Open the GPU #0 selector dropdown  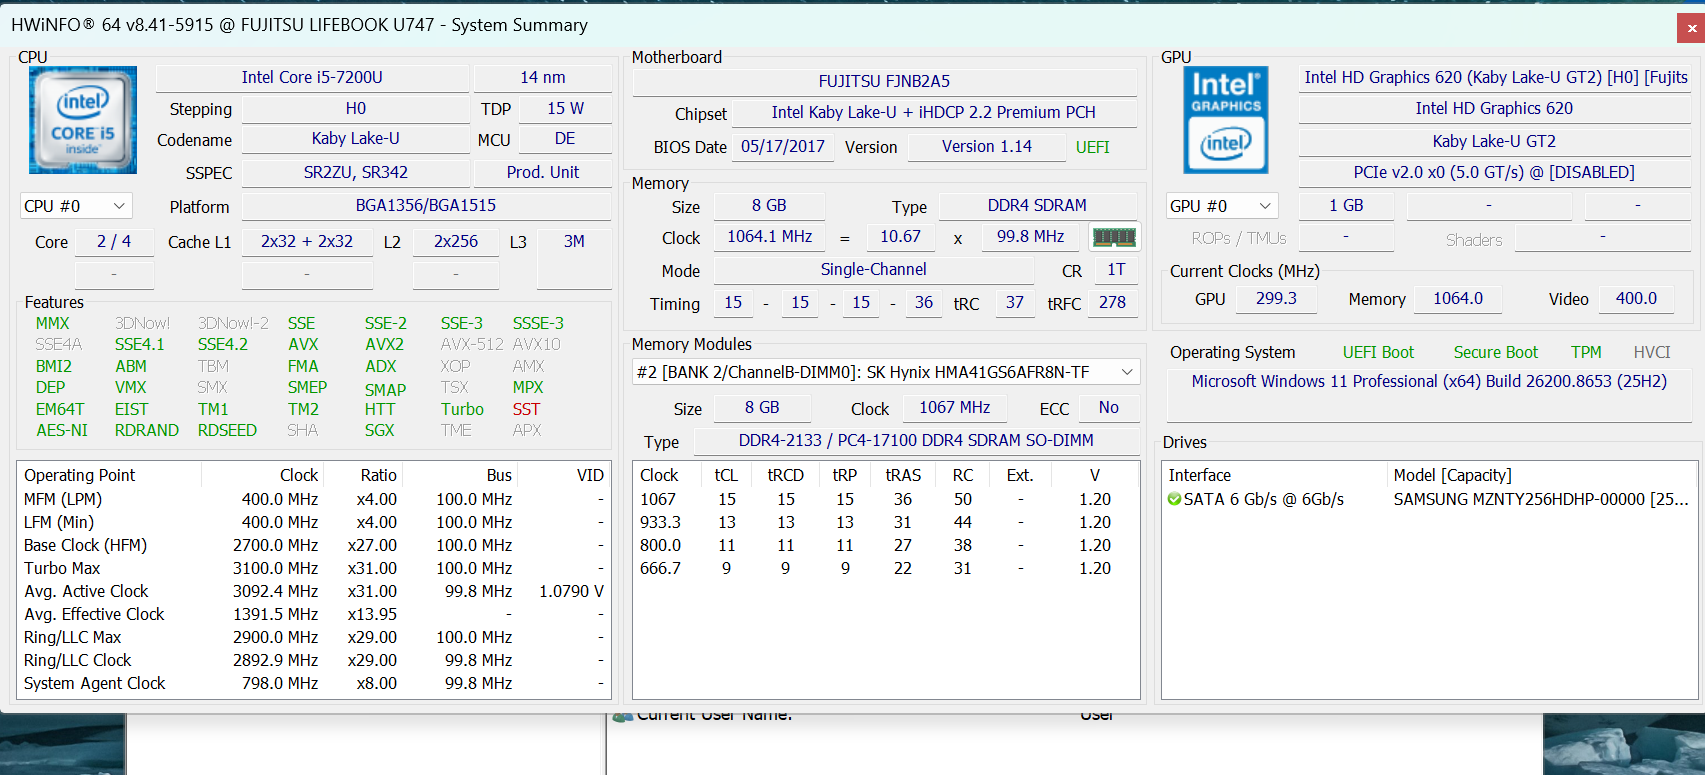pyautogui.click(x=1222, y=206)
